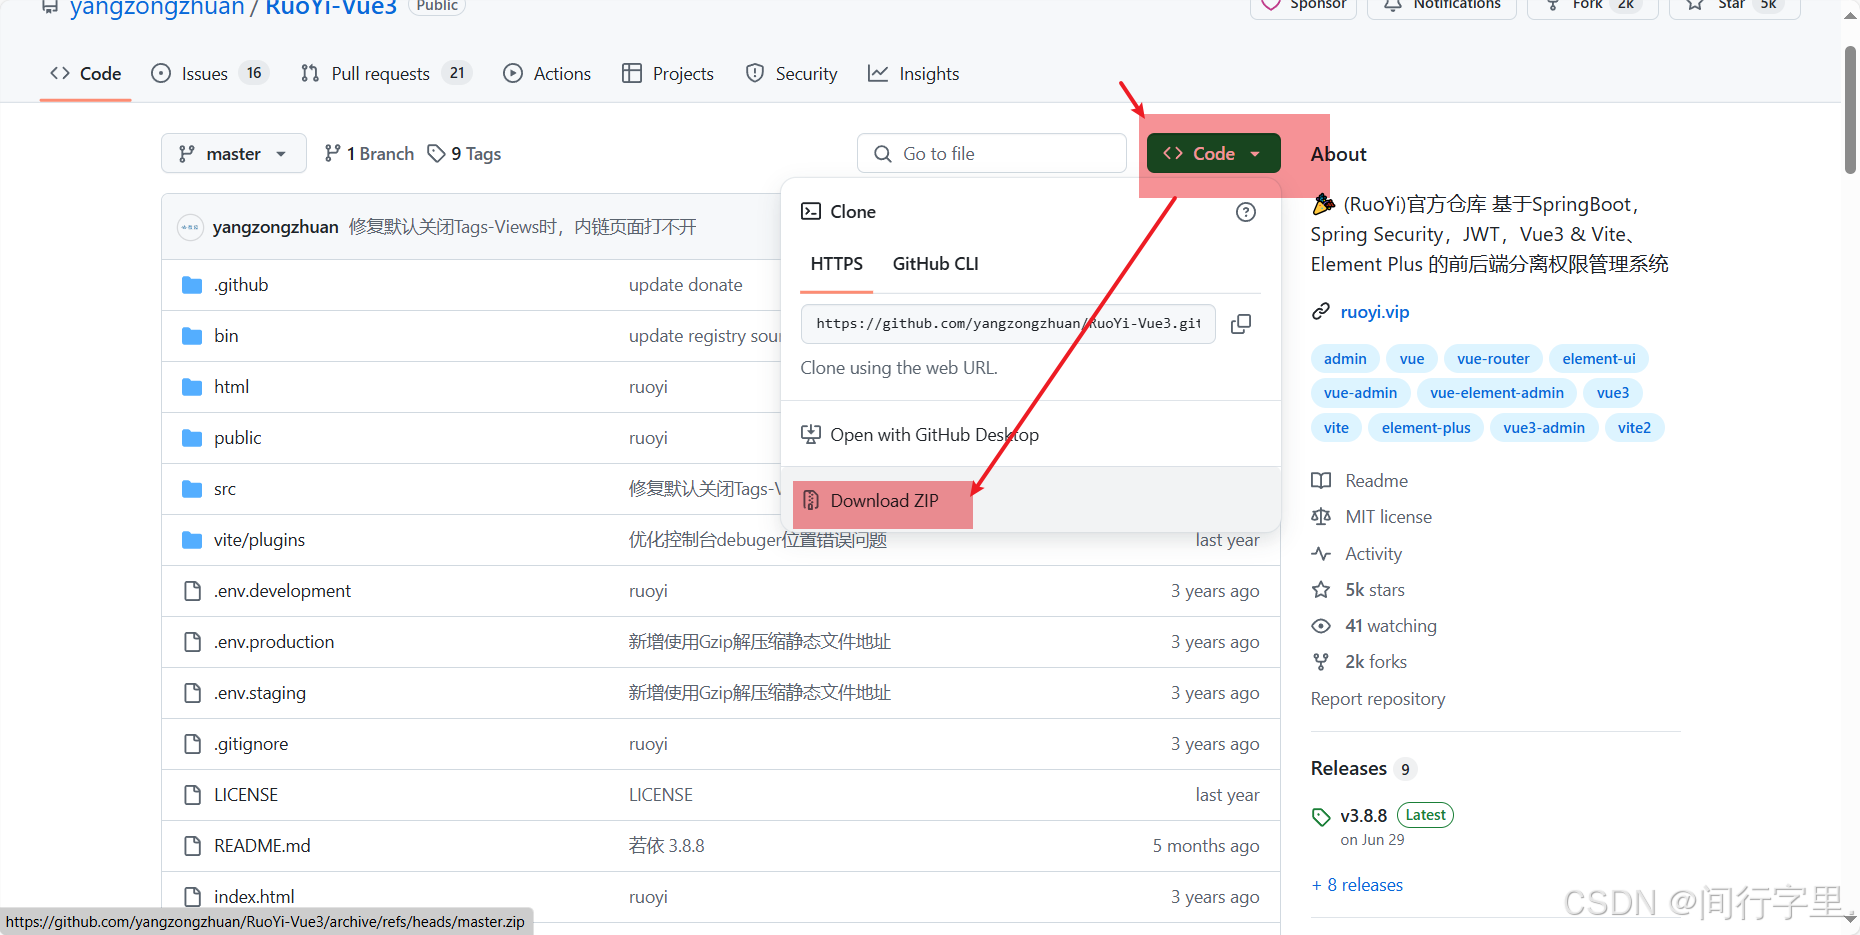Open the Insights tab
The image size is (1860, 935).
pyautogui.click(x=914, y=74)
